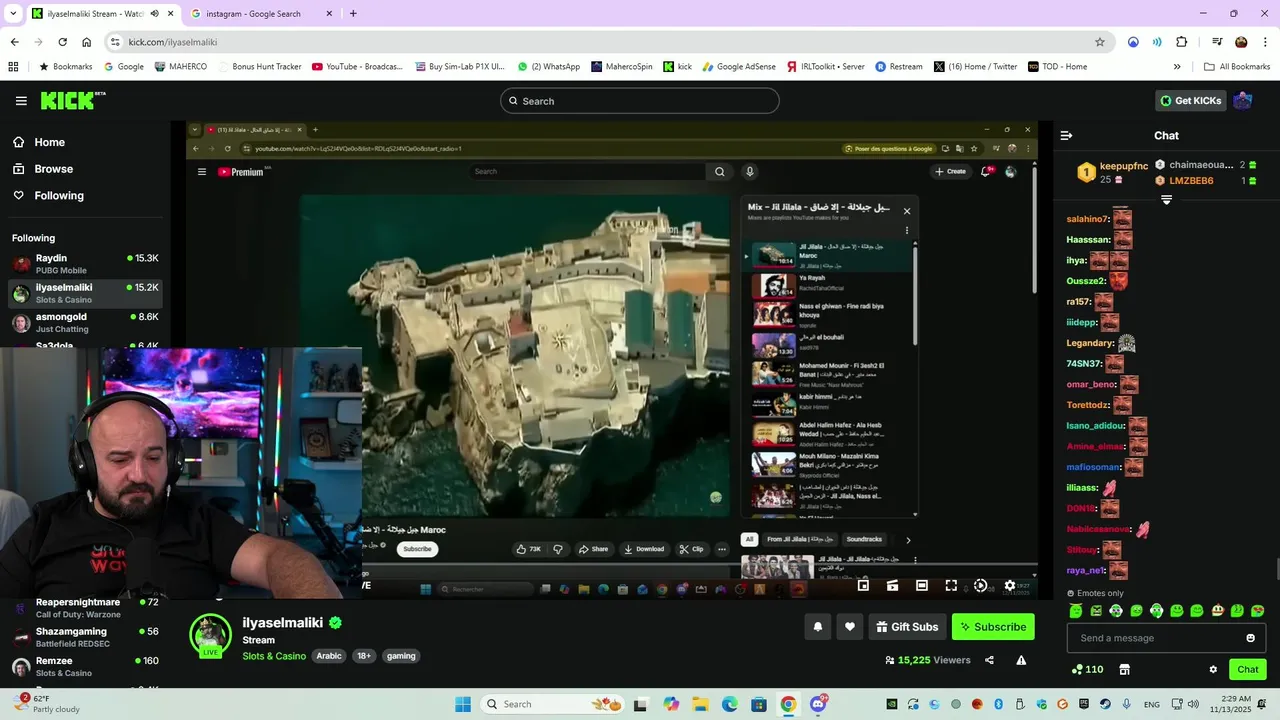
Task: Open Shazamgaming recommended channel
Action: coord(85,637)
